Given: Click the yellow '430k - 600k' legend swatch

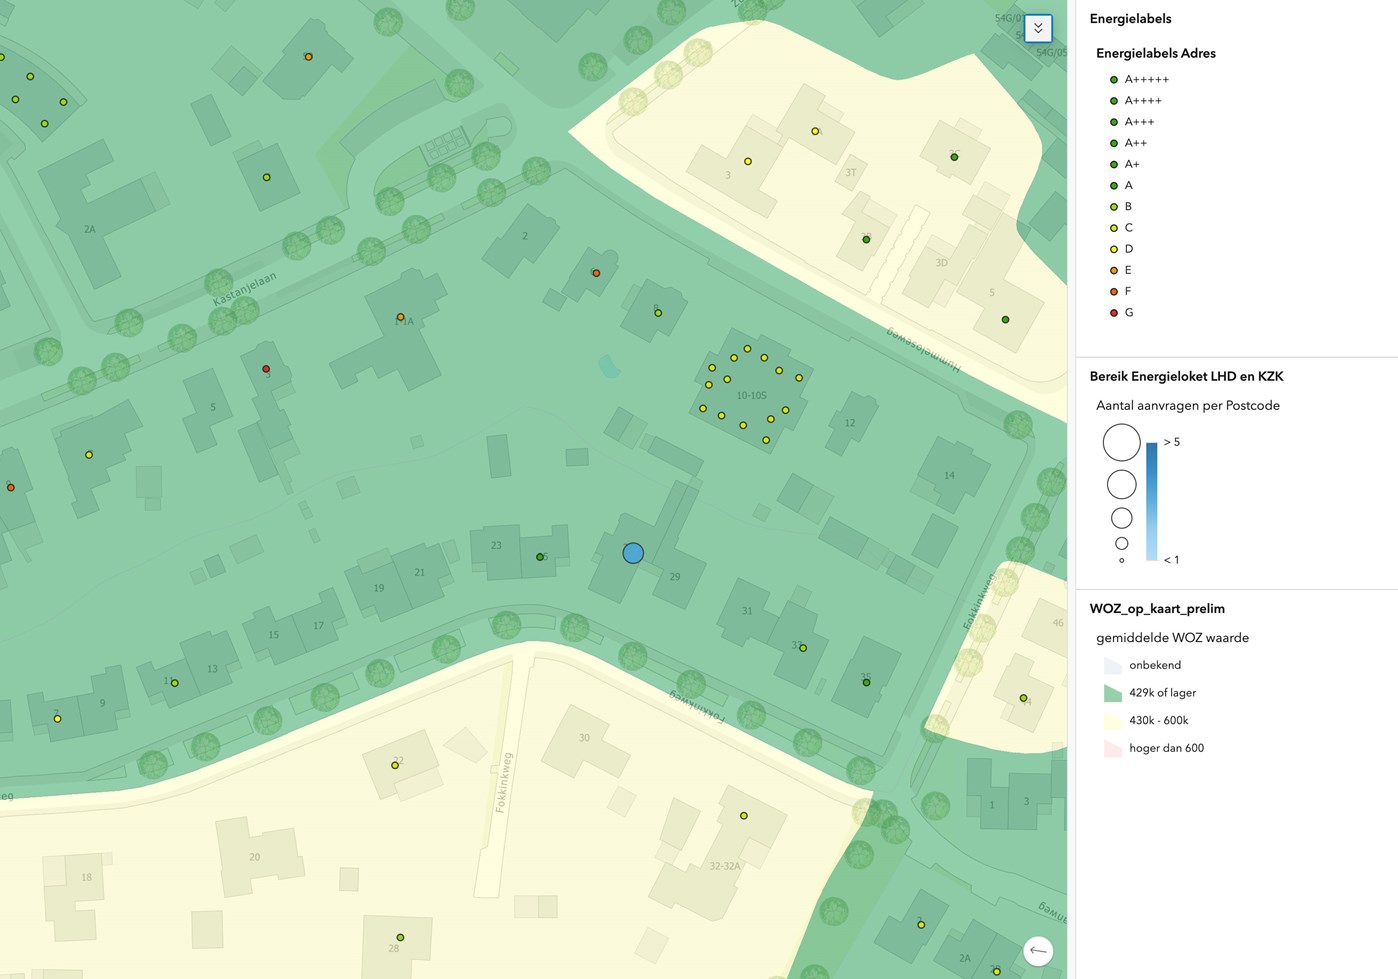Looking at the screenshot, I should coord(1112,721).
